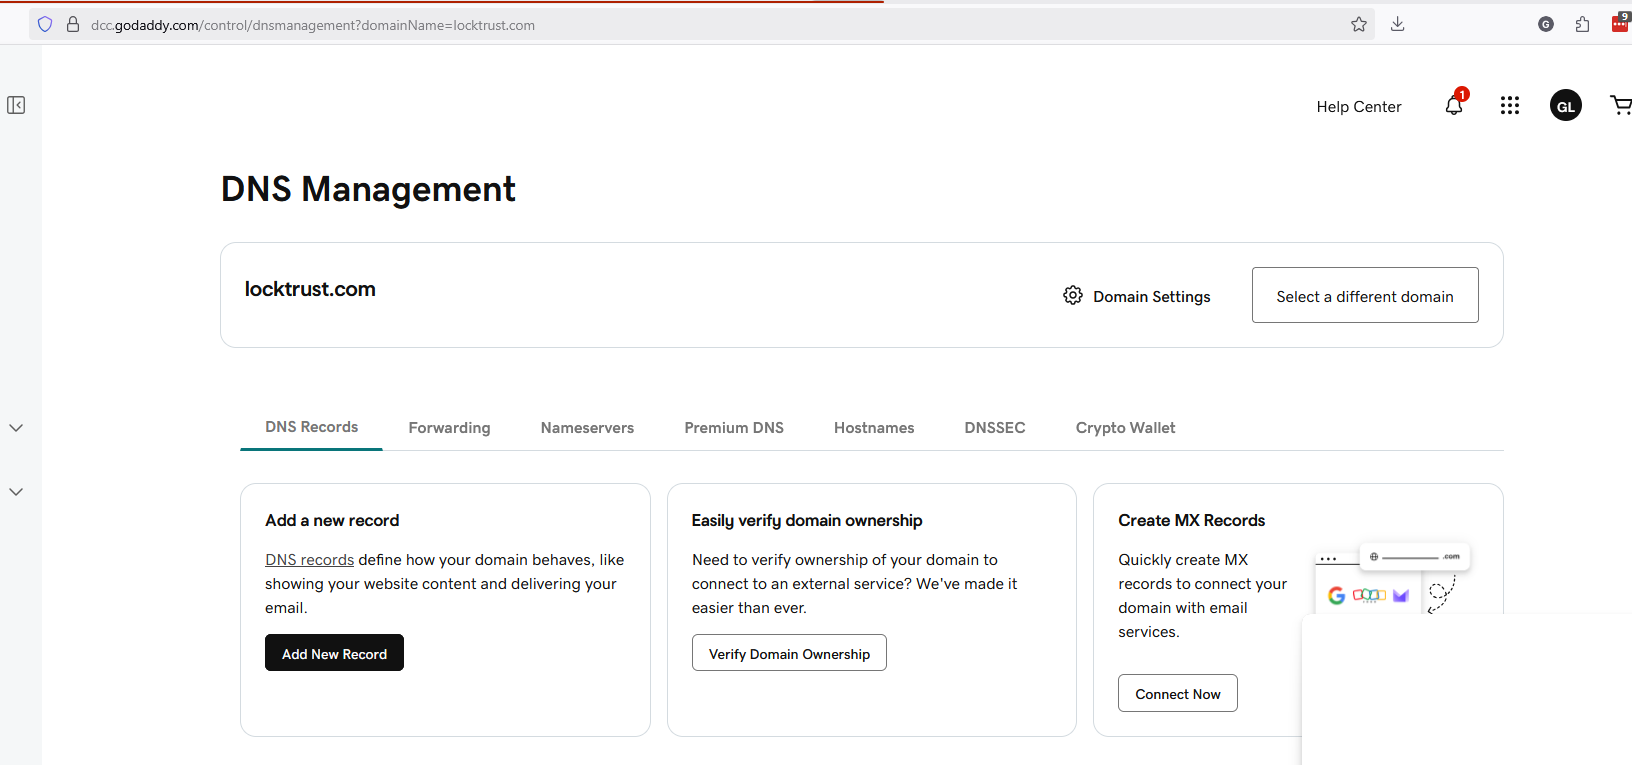
Task: Click the red extension icon with badge
Action: click(1621, 22)
